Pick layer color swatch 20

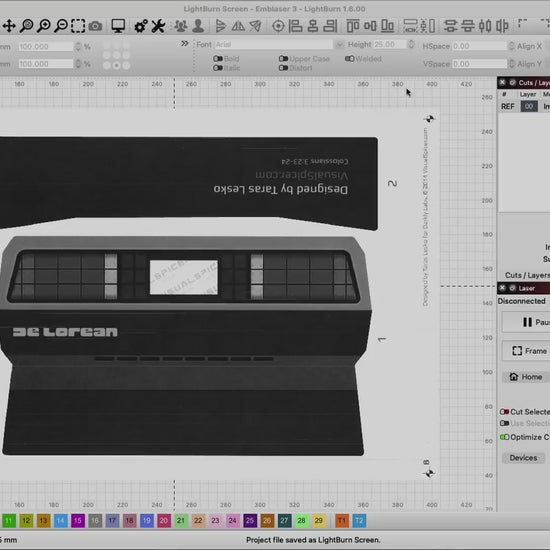point(164,521)
